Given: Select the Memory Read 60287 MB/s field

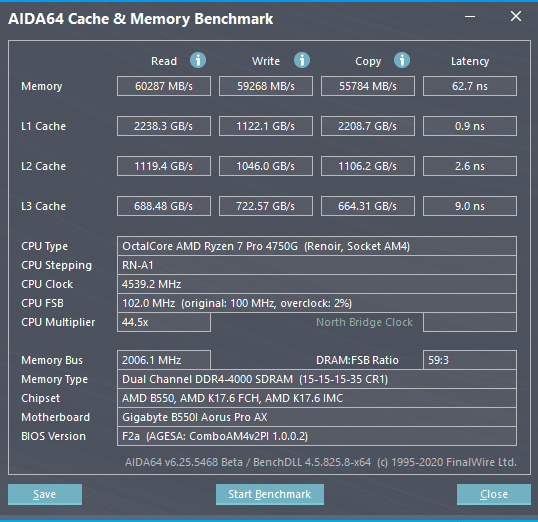Looking at the screenshot, I should (x=164, y=86).
